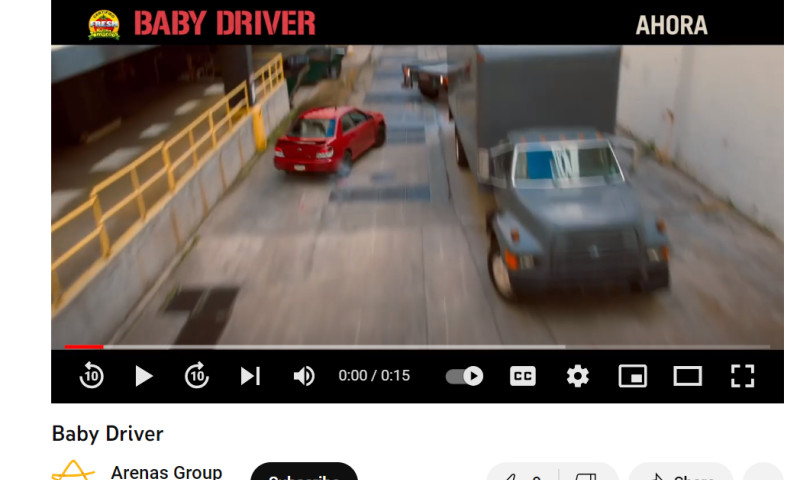Screen dimensions: 800x480
Task: Skip forward 10 seconds
Action: pos(197,376)
